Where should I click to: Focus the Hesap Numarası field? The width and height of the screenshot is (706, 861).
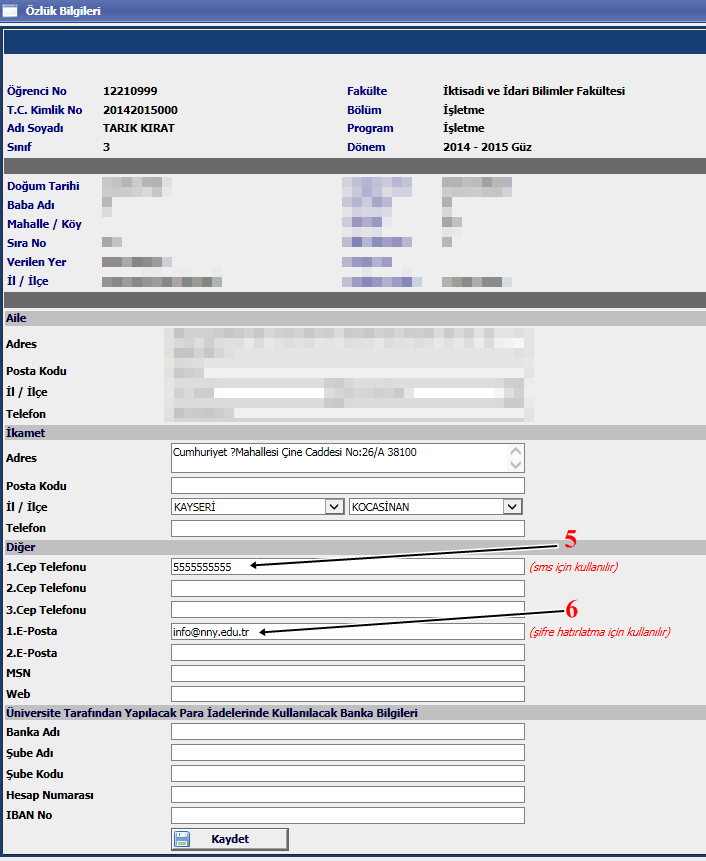coord(347,795)
